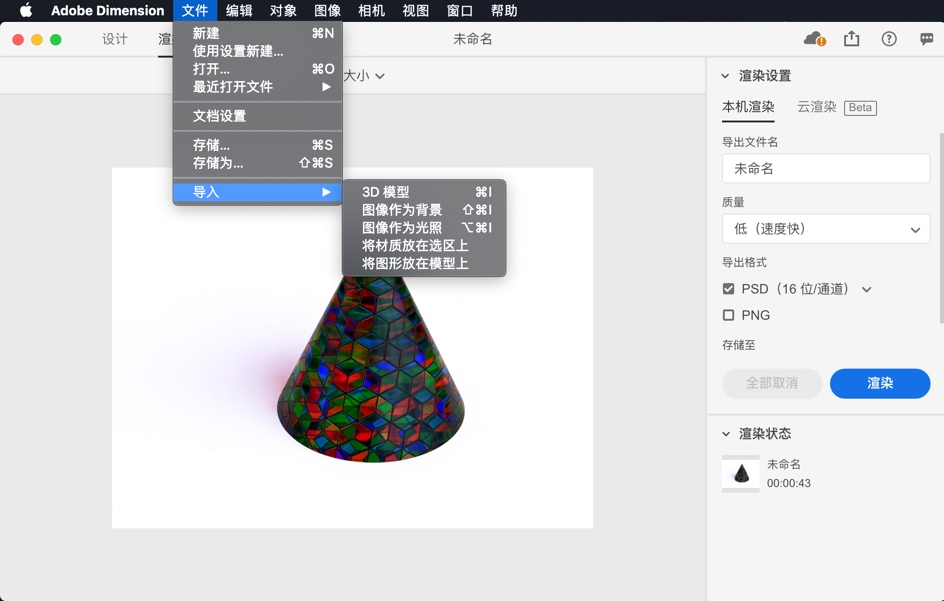Open the 质量 quality dropdown showing 低（速度快）
944x601 pixels.
click(825, 229)
